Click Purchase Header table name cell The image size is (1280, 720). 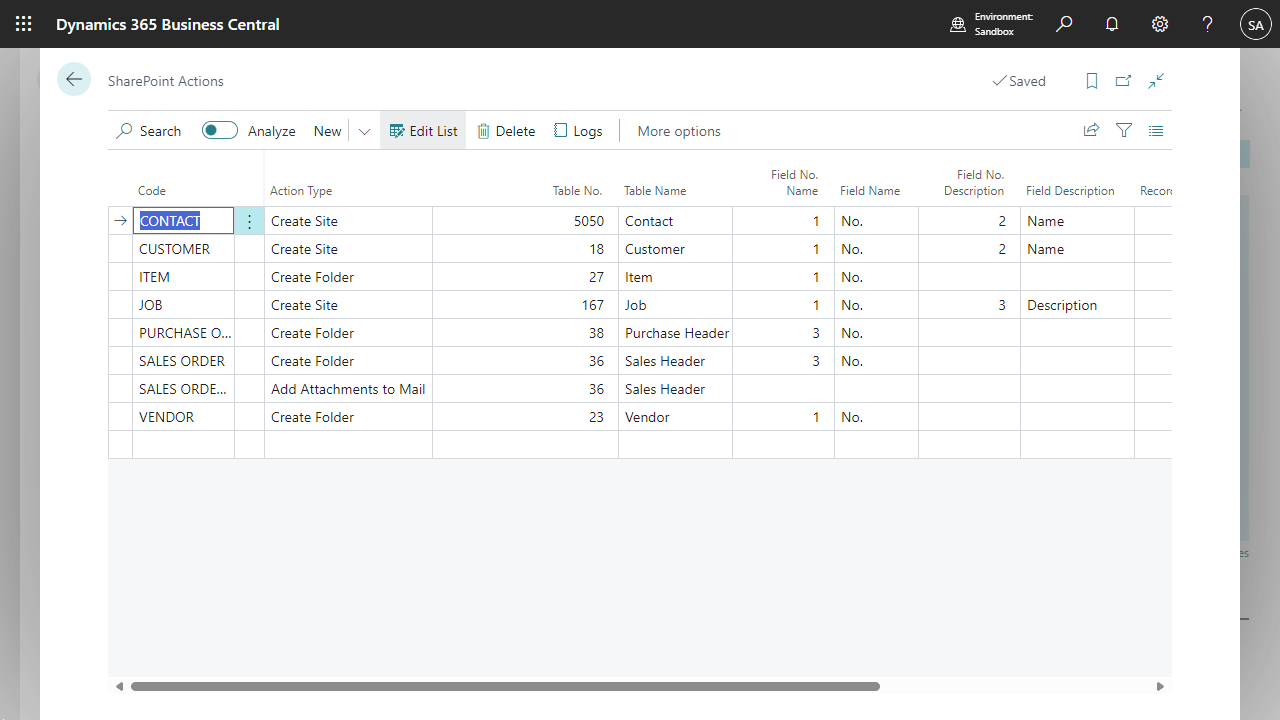coord(675,333)
